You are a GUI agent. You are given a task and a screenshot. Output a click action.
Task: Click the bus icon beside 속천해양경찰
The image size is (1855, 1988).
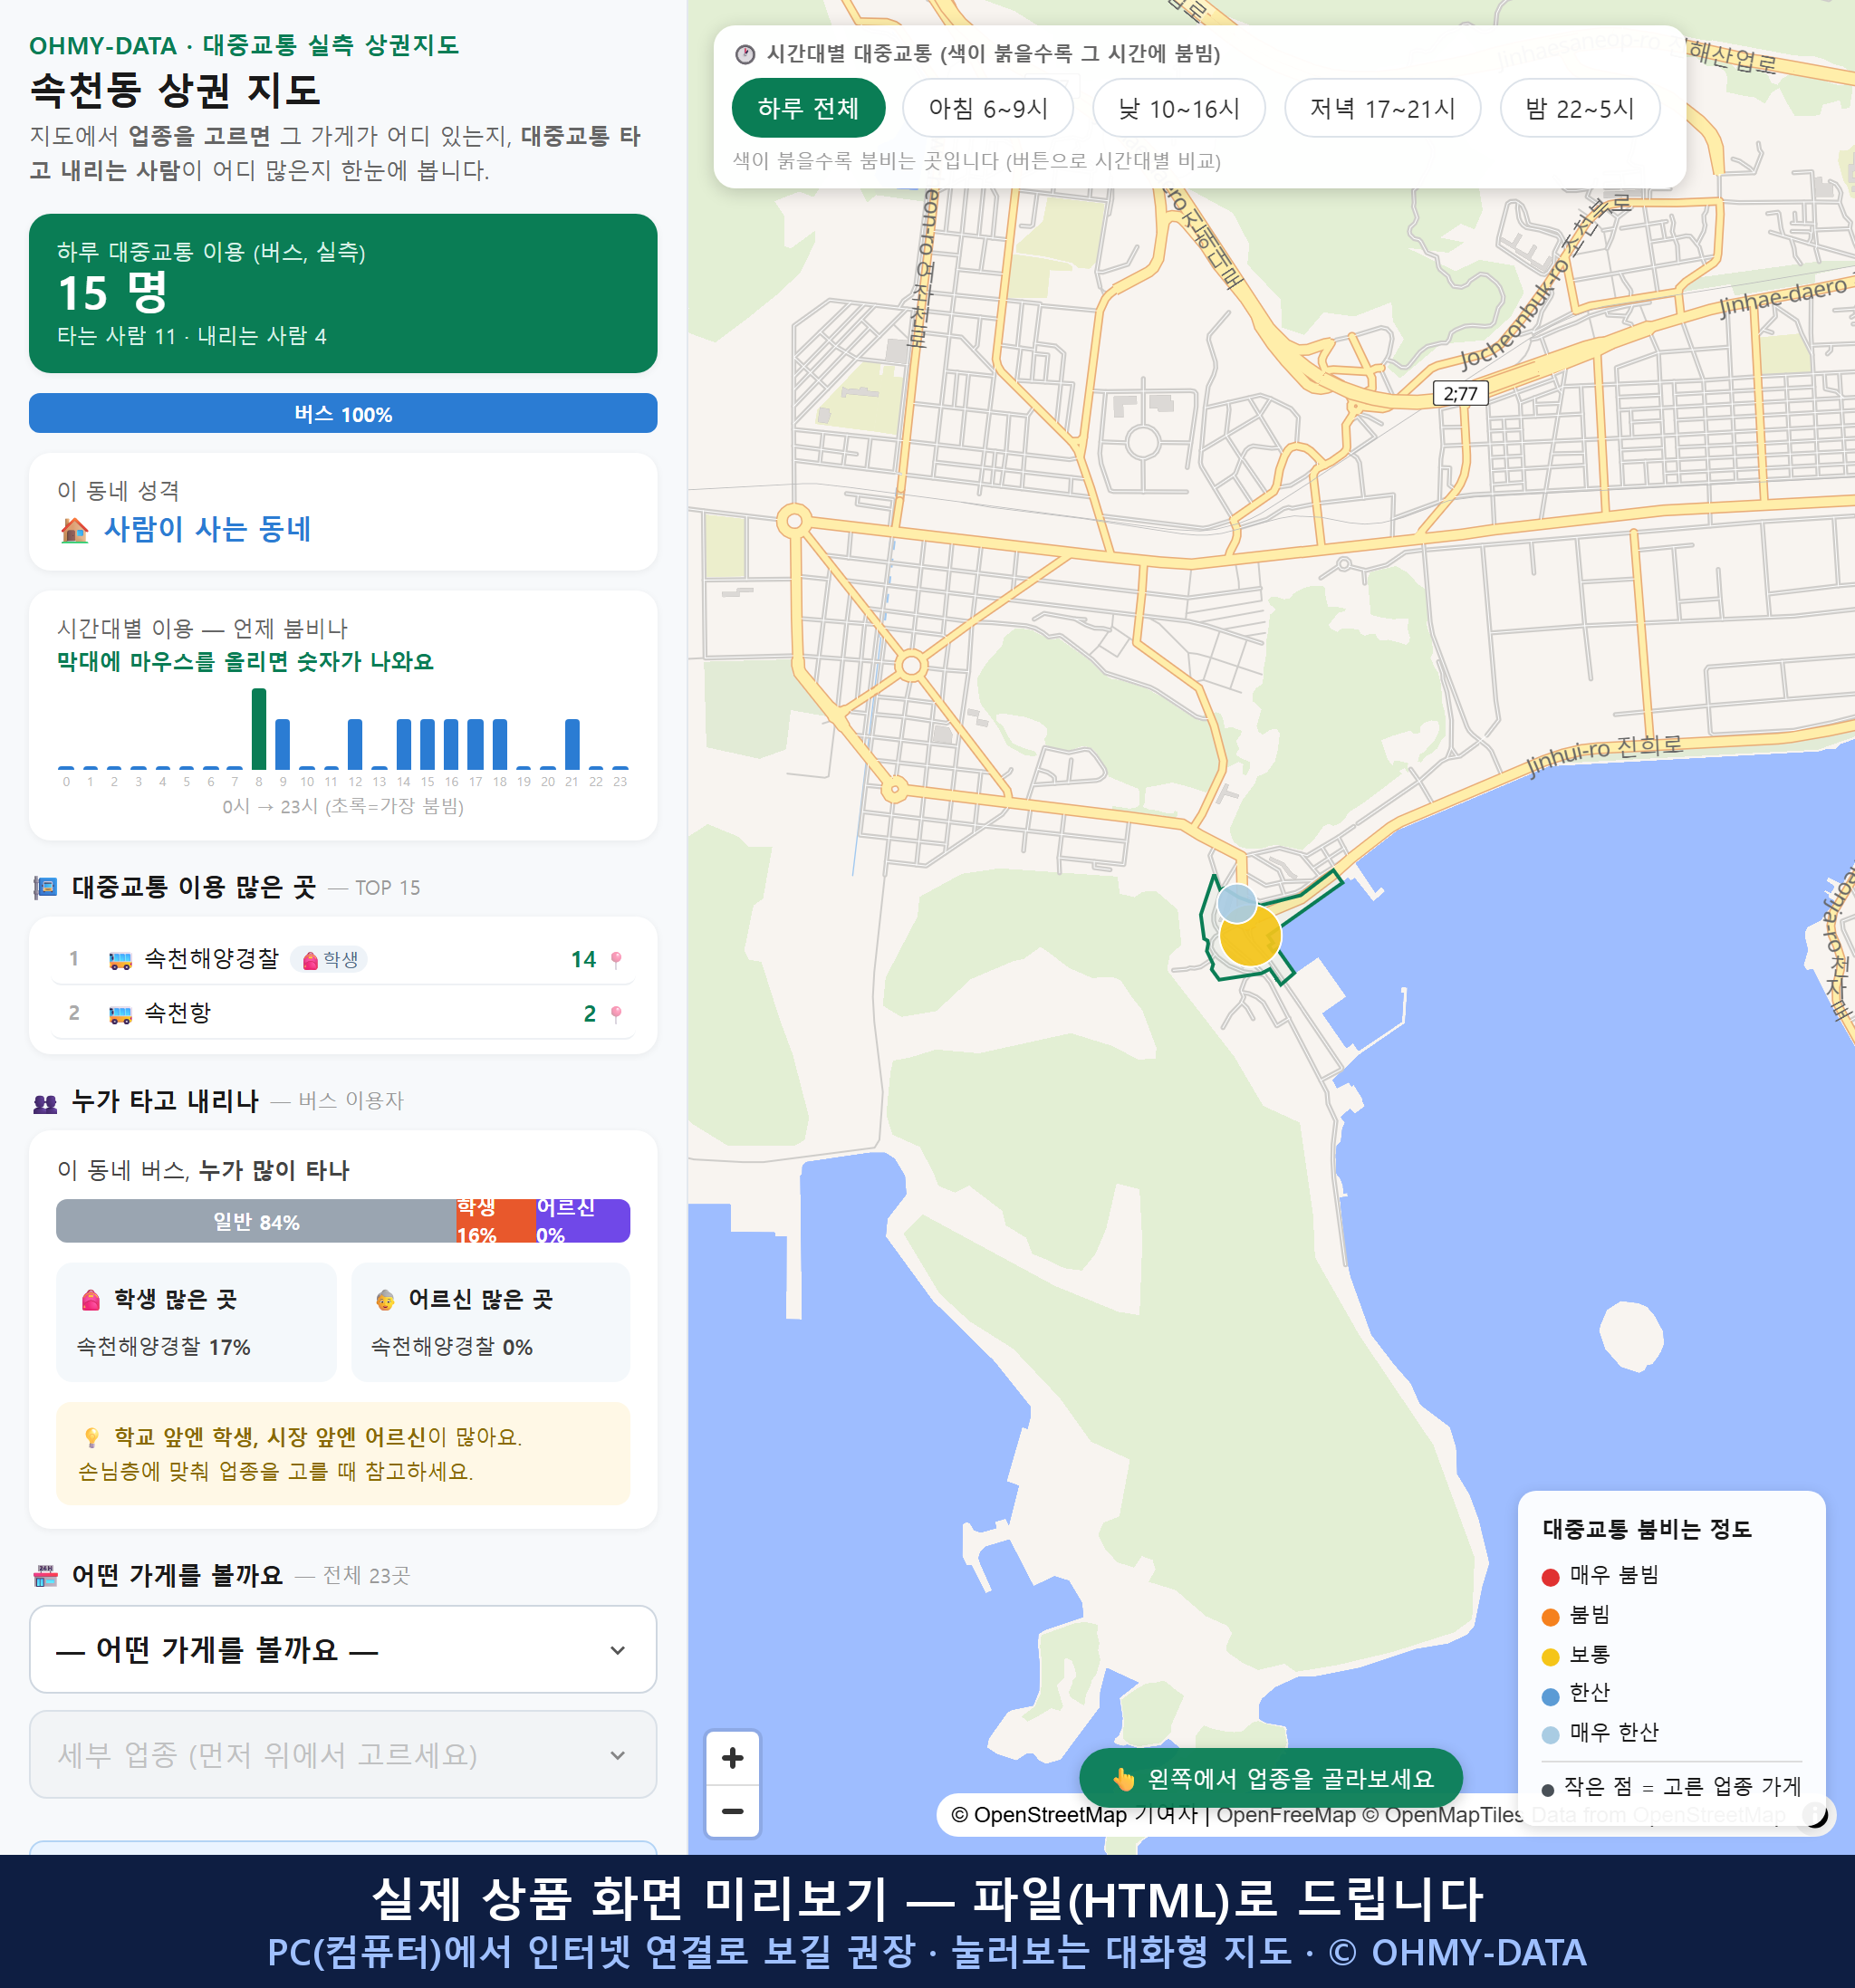point(120,961)
